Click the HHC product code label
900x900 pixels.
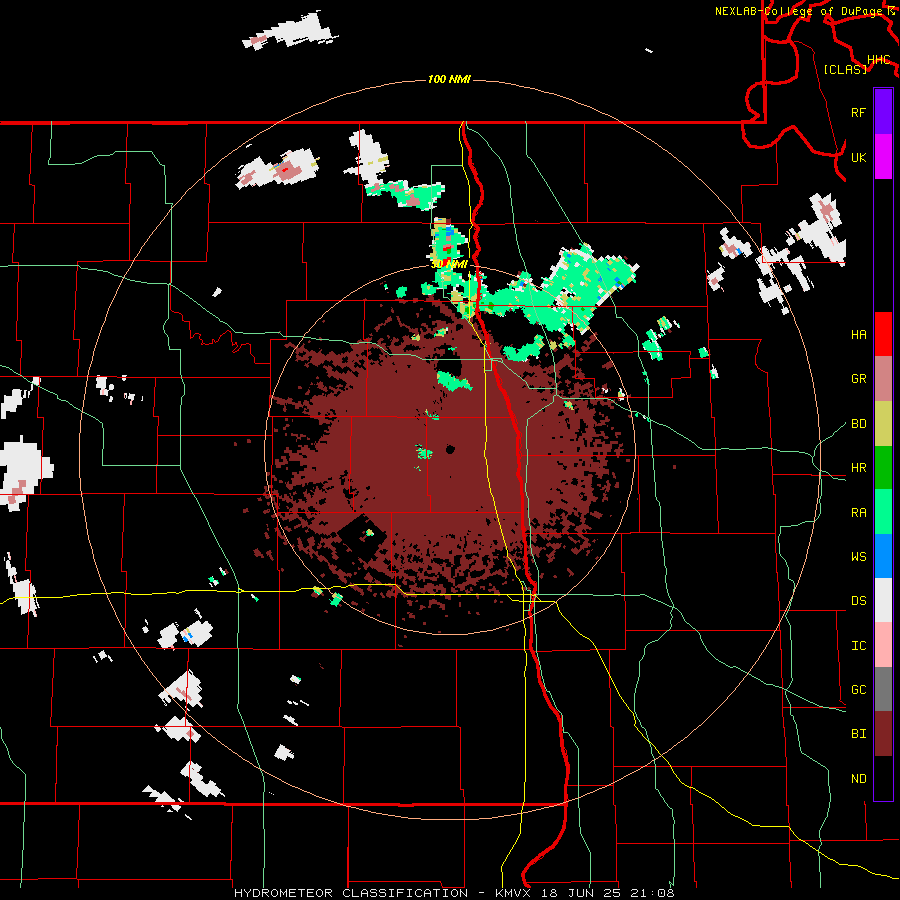click(x=878, y=60)
